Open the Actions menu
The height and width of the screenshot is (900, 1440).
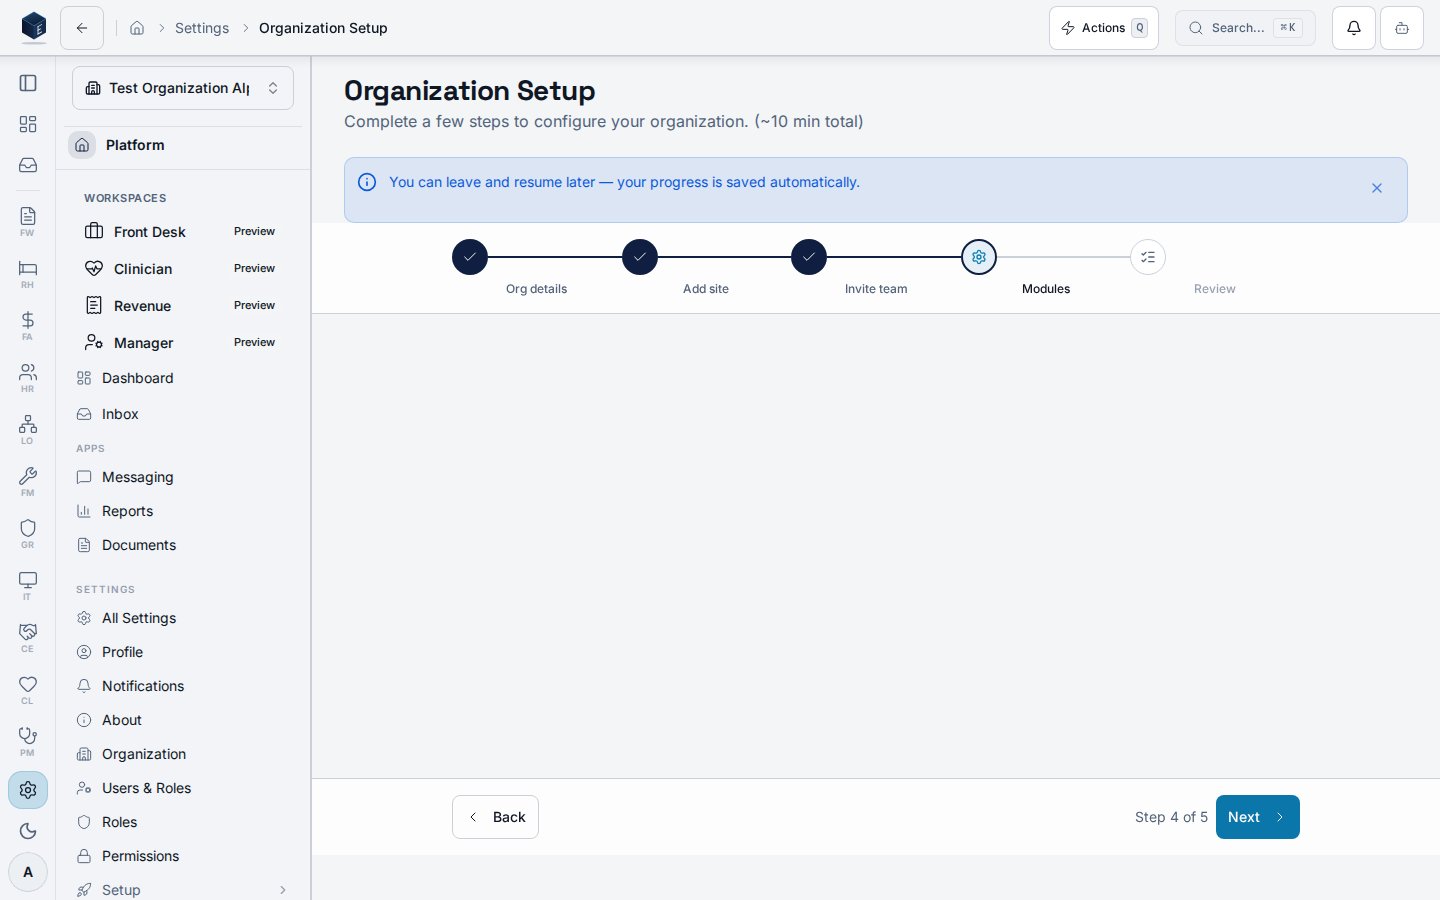(x=1104, y=28)
